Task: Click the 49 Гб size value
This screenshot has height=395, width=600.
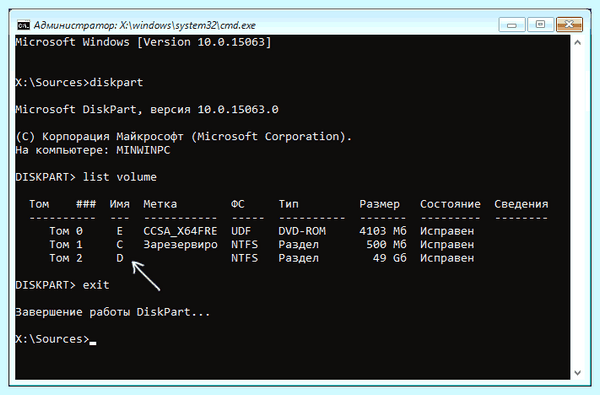Action: coord(390,258)
